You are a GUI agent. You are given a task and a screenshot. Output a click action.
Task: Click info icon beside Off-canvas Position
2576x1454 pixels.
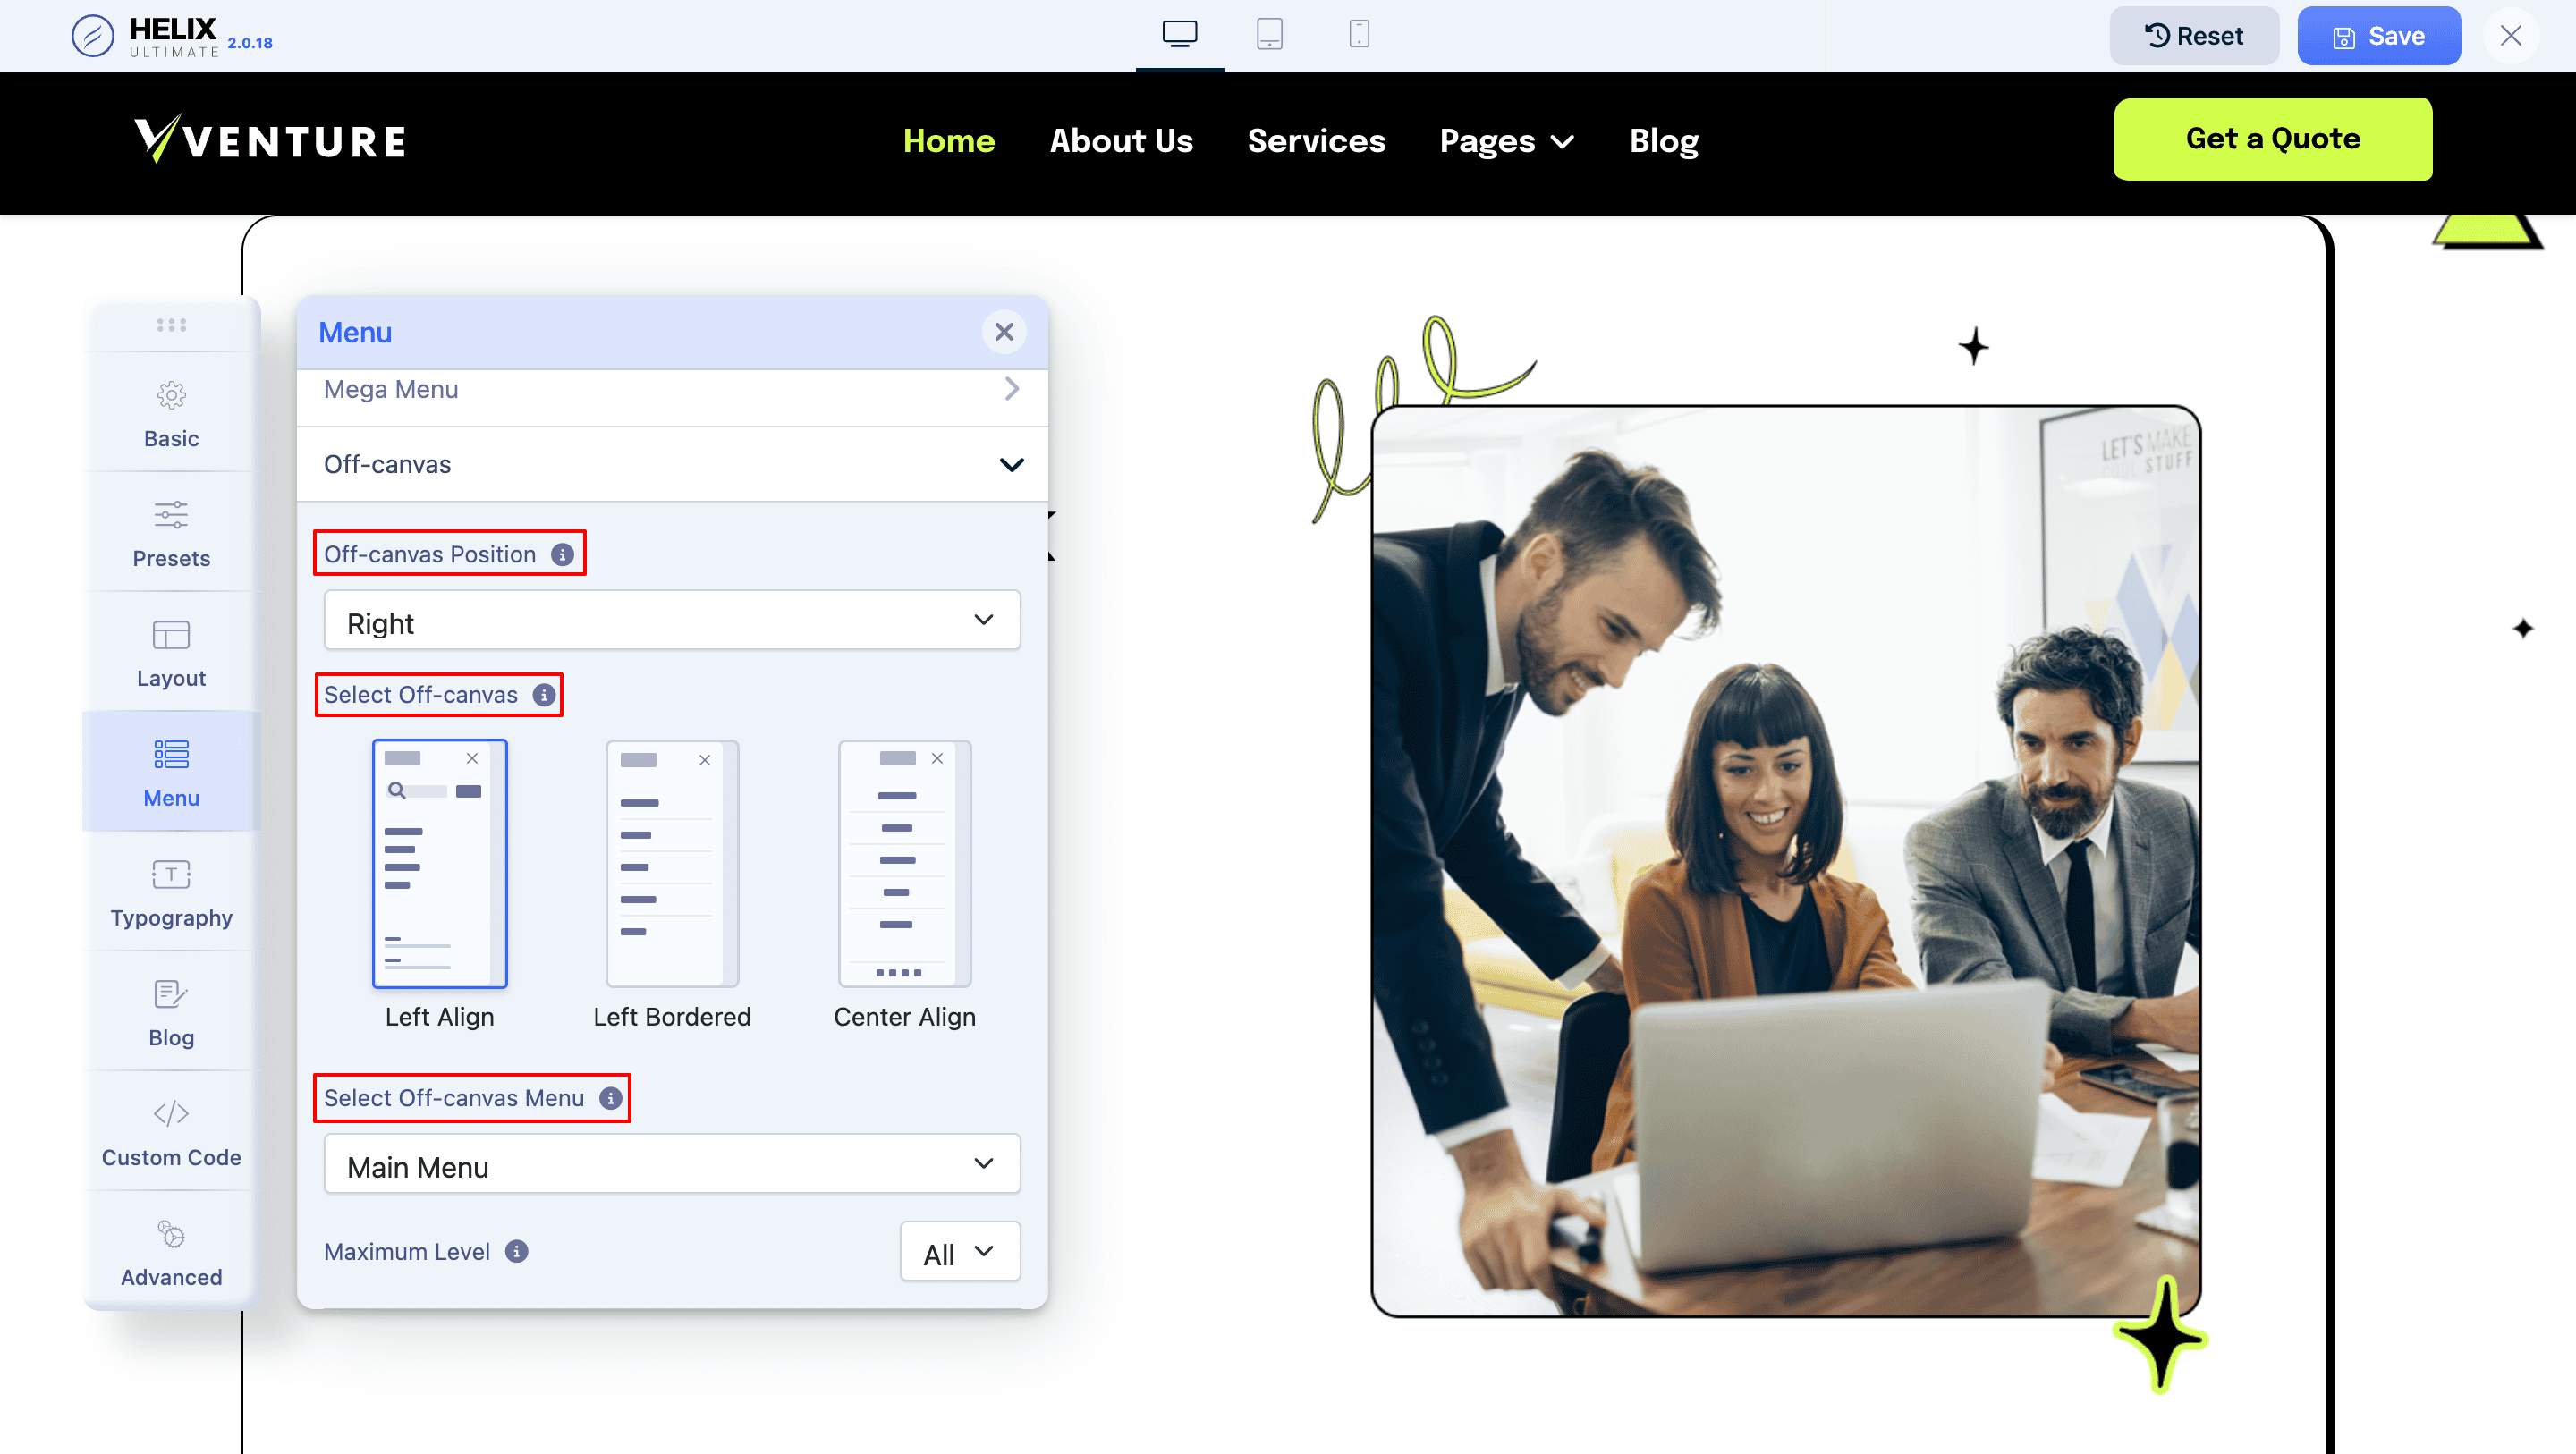click(563, 554)
